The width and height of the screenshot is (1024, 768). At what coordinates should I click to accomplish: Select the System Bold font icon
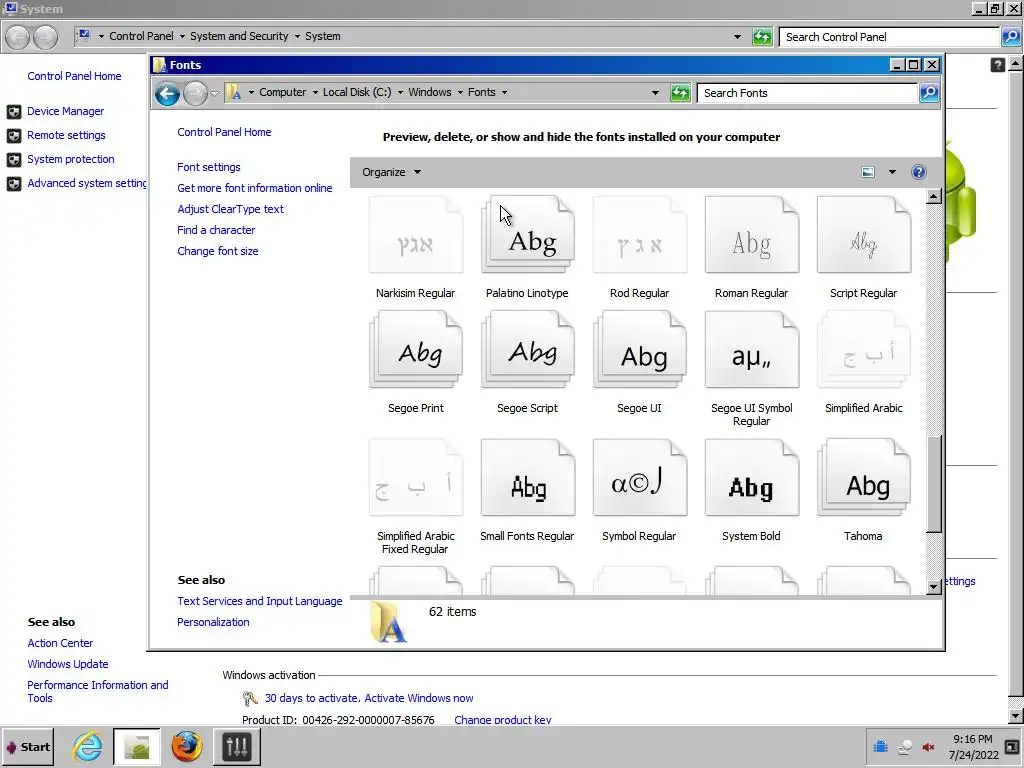[x=752, y=478]
